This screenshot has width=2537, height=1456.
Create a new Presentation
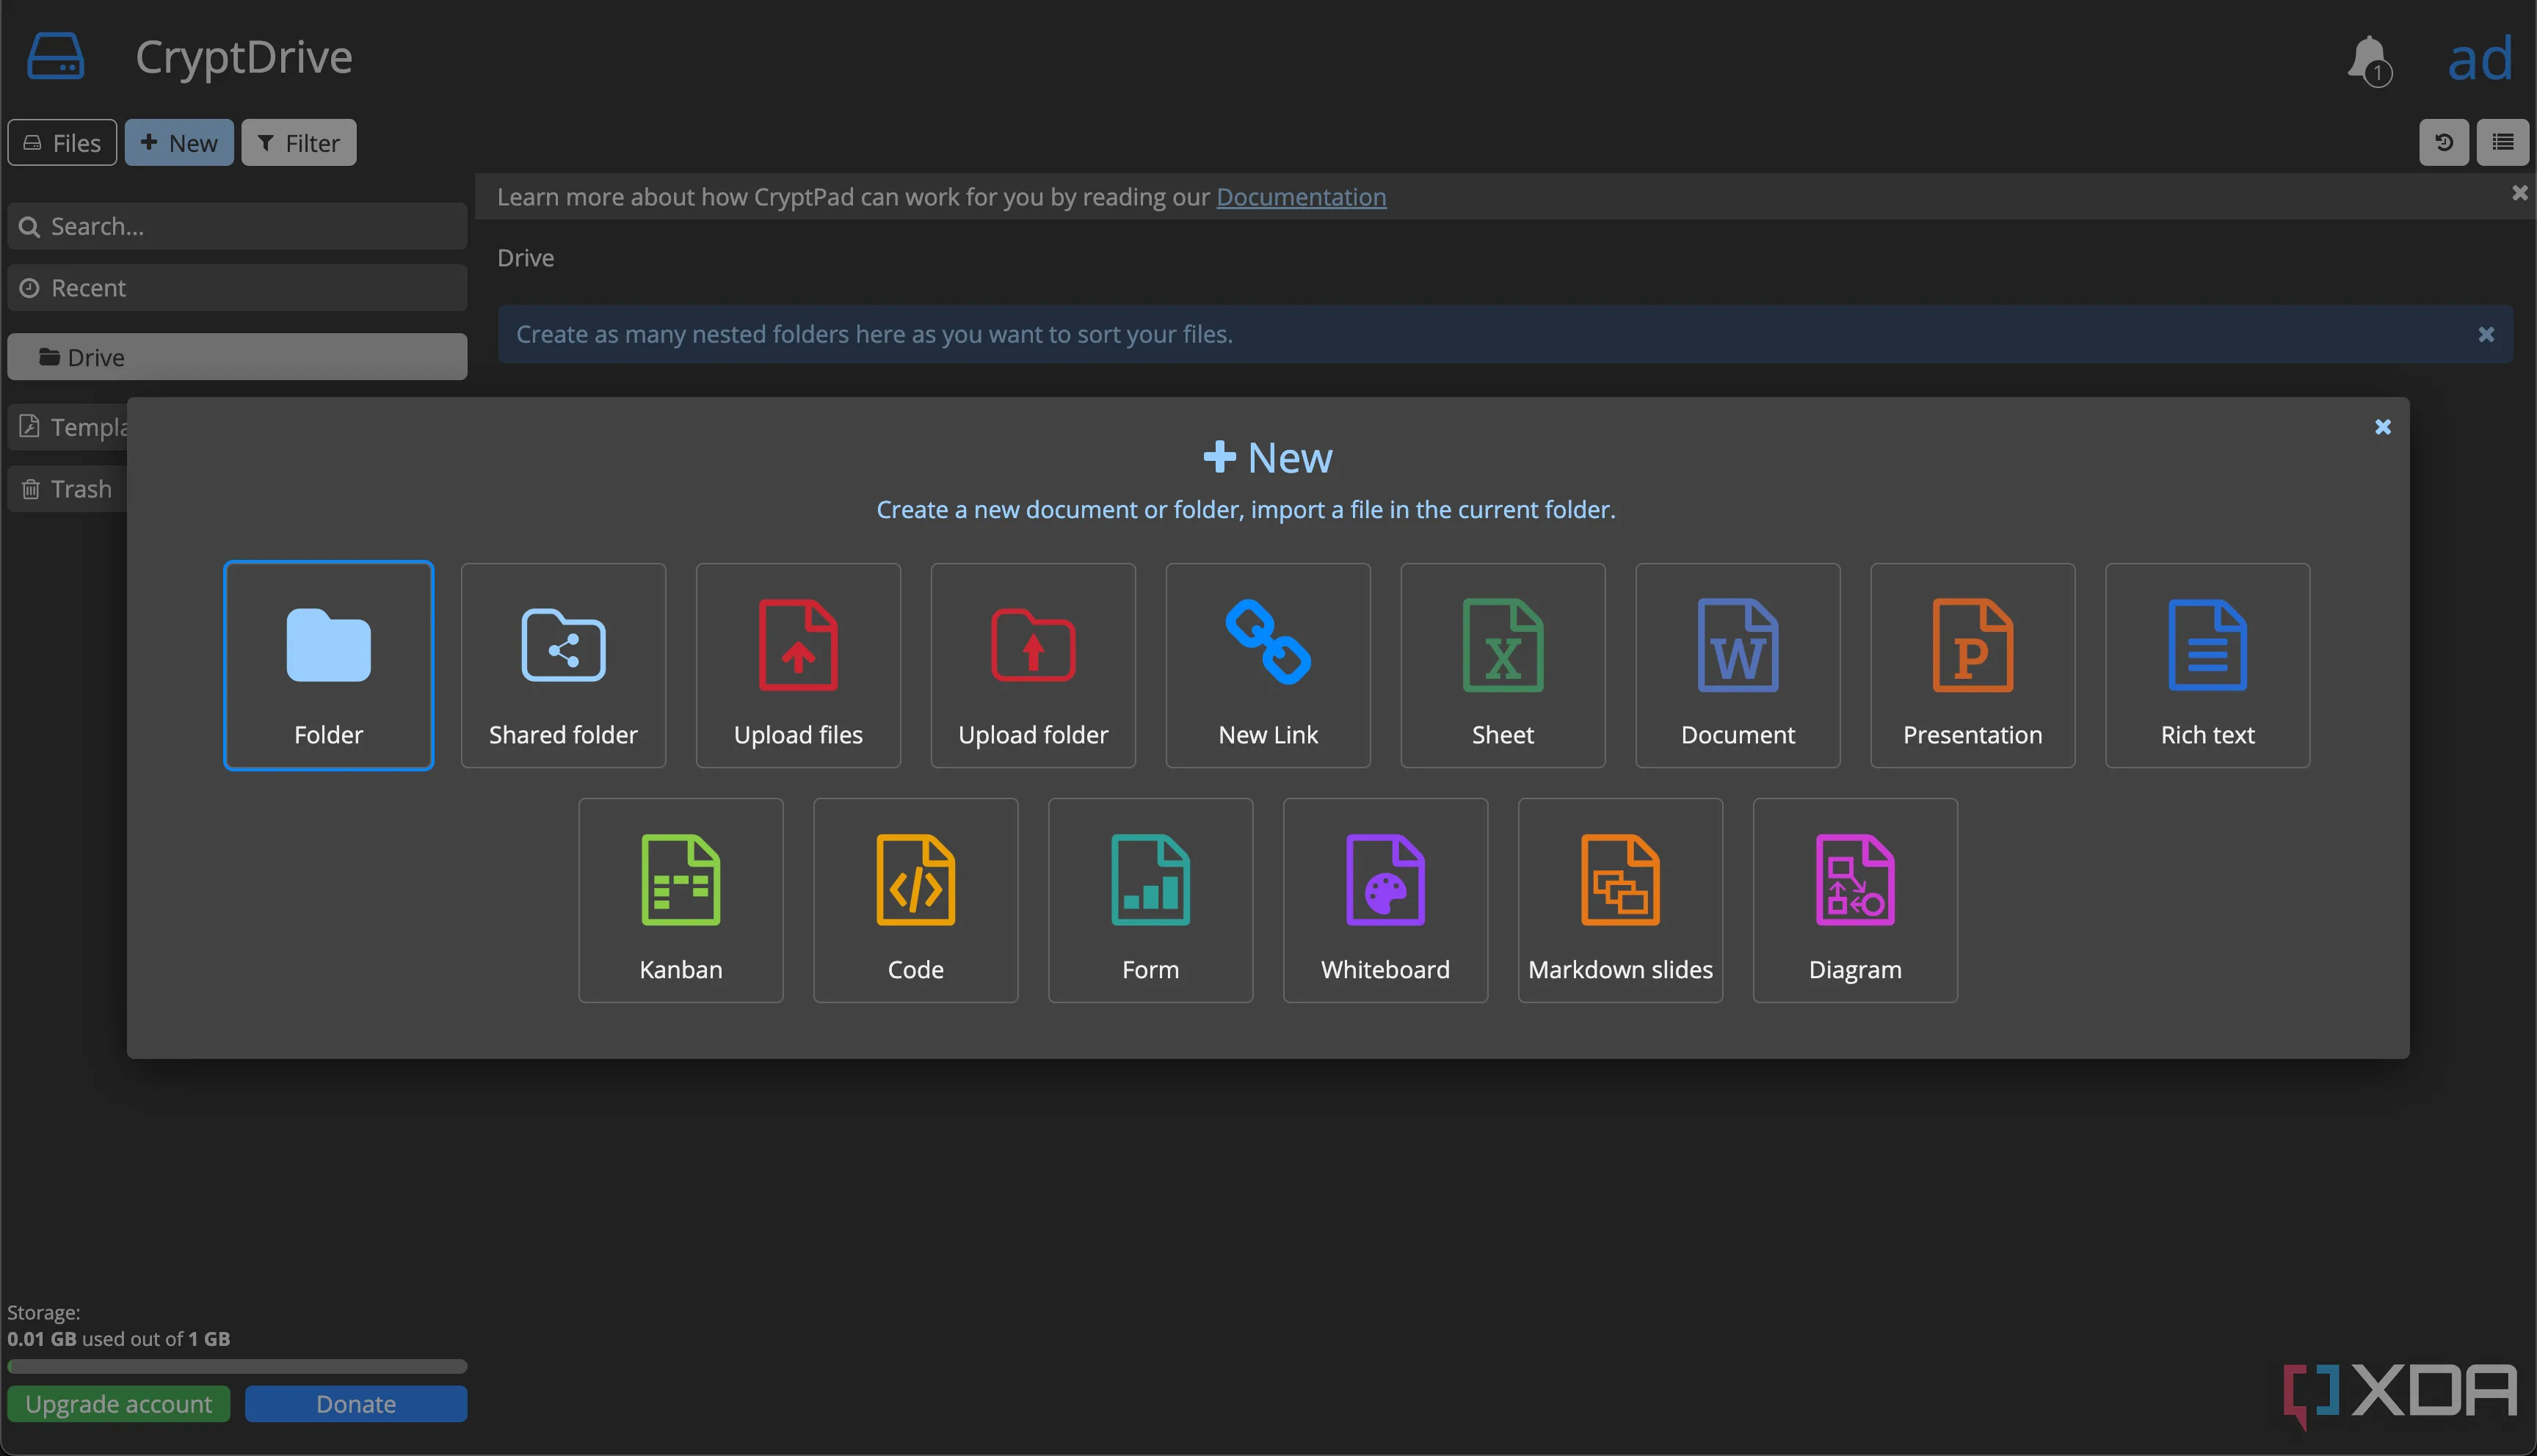coord(1973,665)
